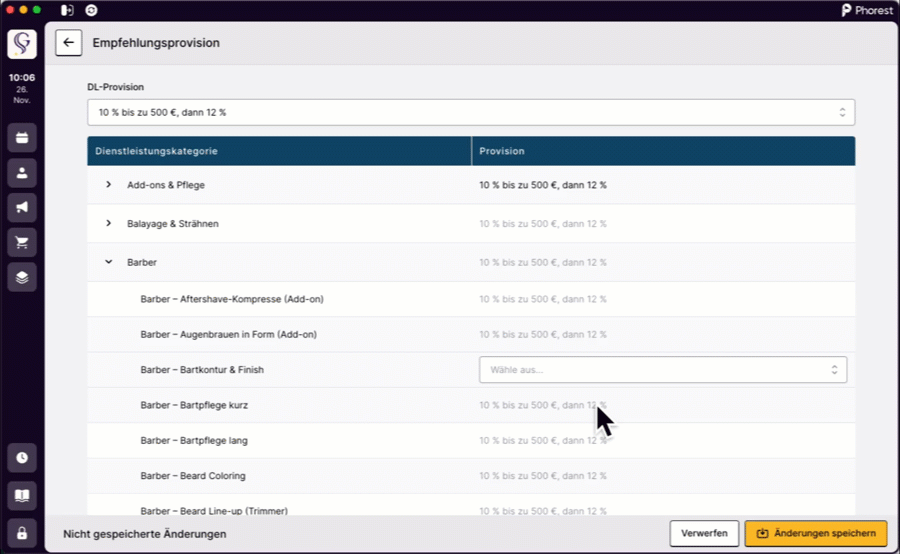Image resolution: width=900 pixels, height=554 pixels.
Task: Click the back arrow button
Action: pyautogui.click(x=68, y=43)
